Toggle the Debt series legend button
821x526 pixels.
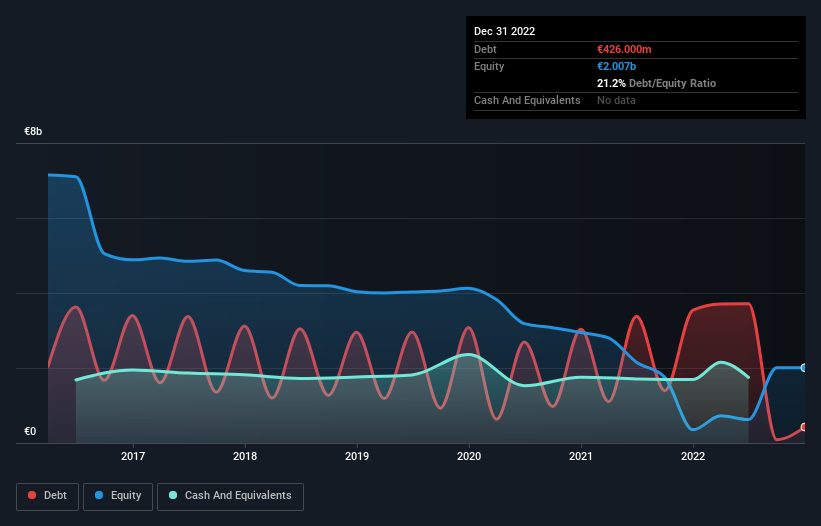click(48, 496)
